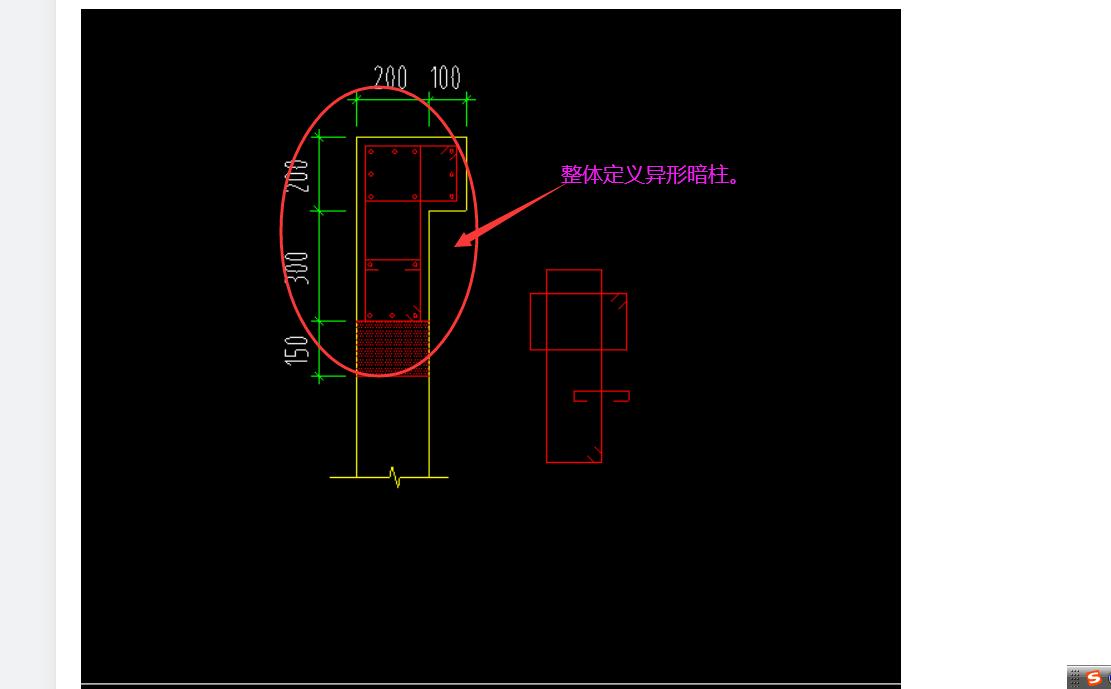Screen dimensions: 1111x689
Task: Click the red stirrup detail diagram
Action: coord(580,366)
